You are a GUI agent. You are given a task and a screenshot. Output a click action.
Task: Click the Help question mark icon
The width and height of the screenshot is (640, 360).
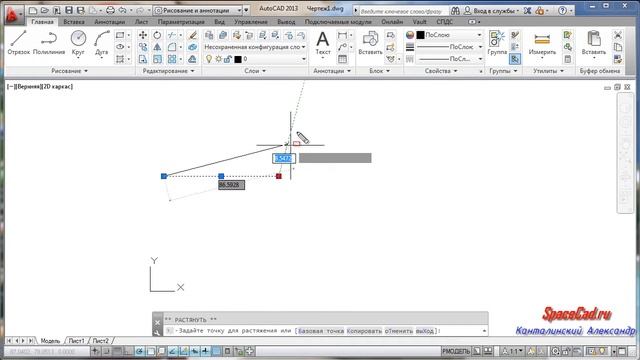(562, 11)
